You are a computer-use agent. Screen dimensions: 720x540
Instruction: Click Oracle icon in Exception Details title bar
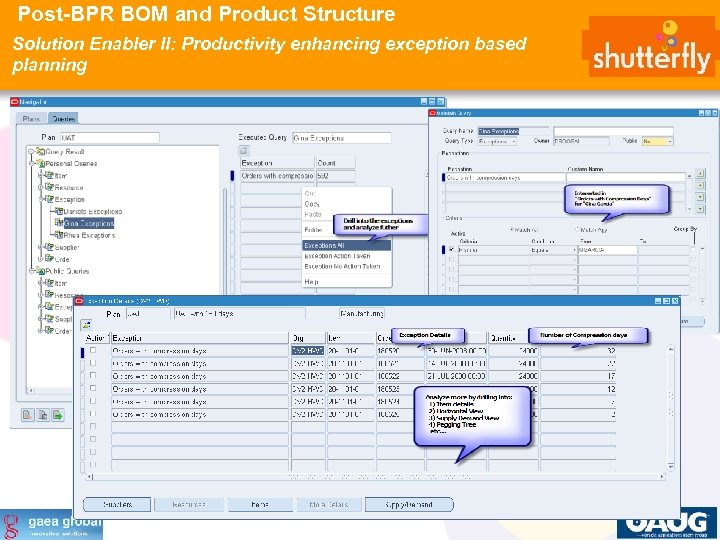79,301
